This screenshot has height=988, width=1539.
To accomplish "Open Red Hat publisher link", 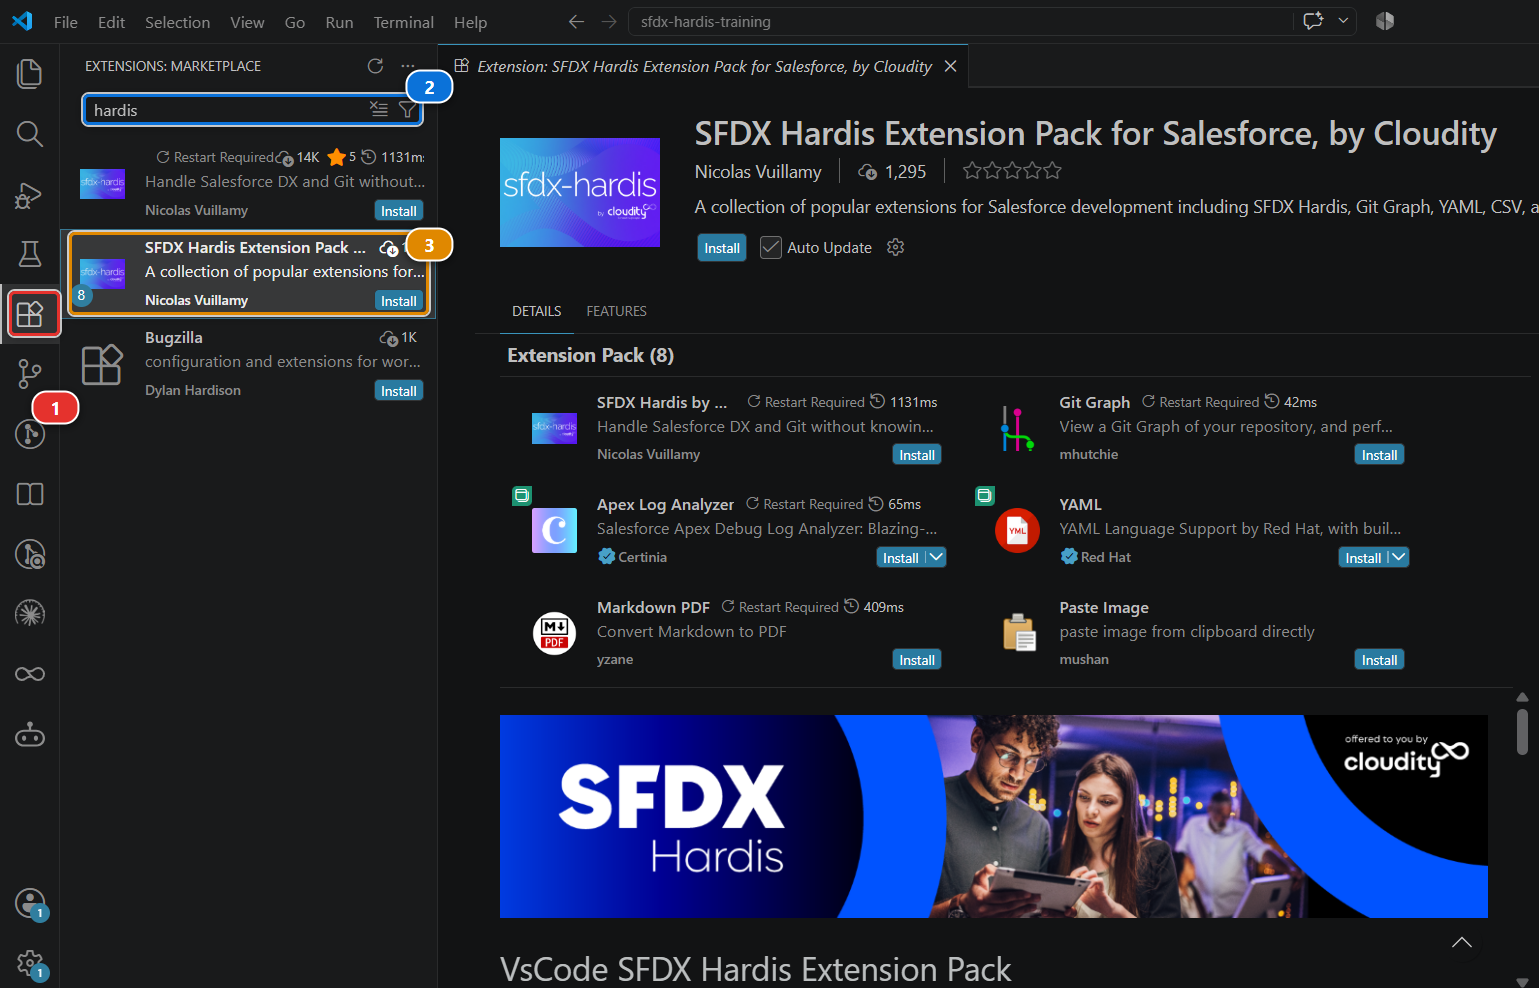I will [x=1105, y=557].
